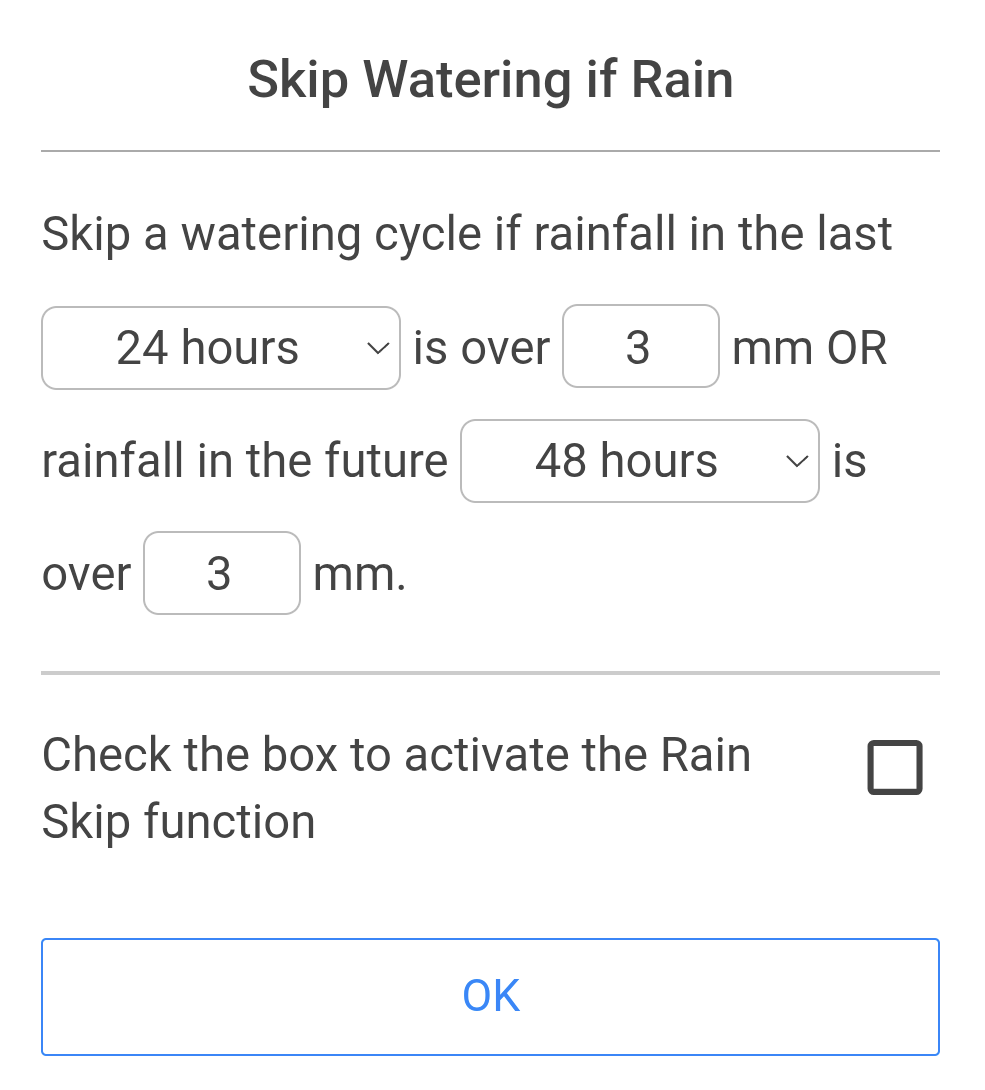Image resolution: width=985 pixels, height=1090 pixels.
Task: Click the divider line under the title
Action: point(490,151)
